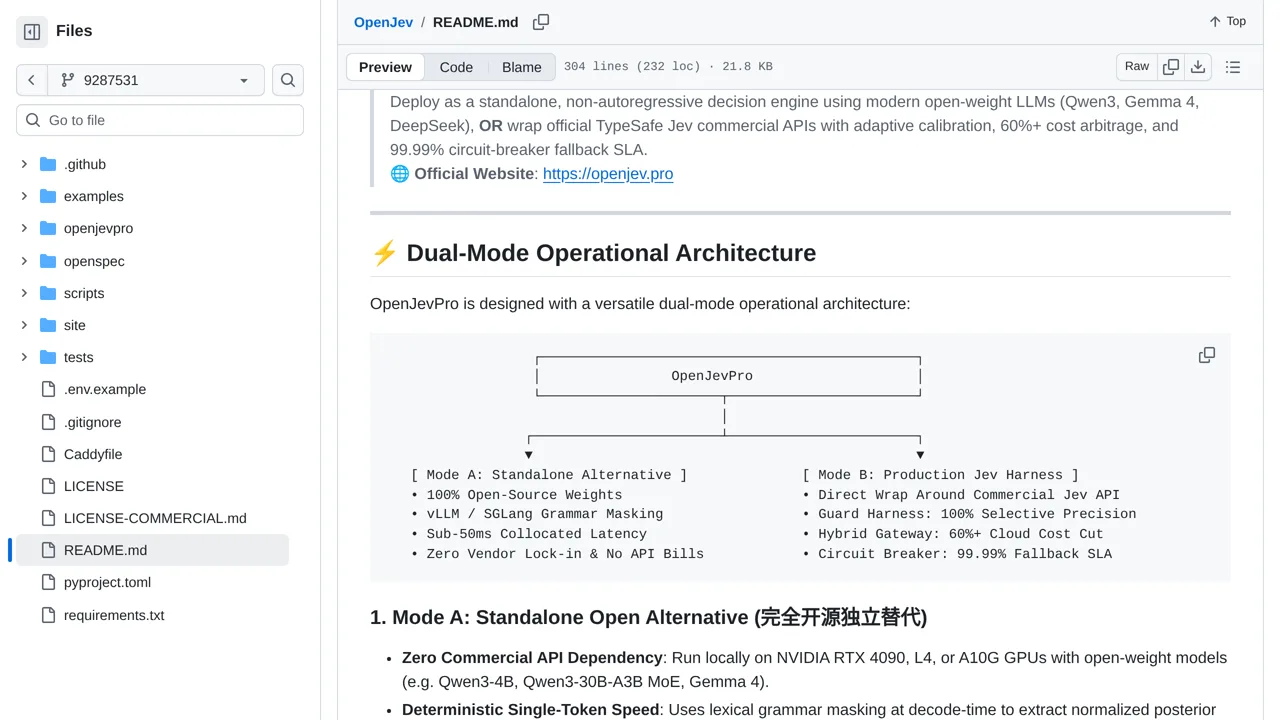This screenshot has width=1280, height=720.
Task: Click the search files magnifier button
Action: click(288, 80)
